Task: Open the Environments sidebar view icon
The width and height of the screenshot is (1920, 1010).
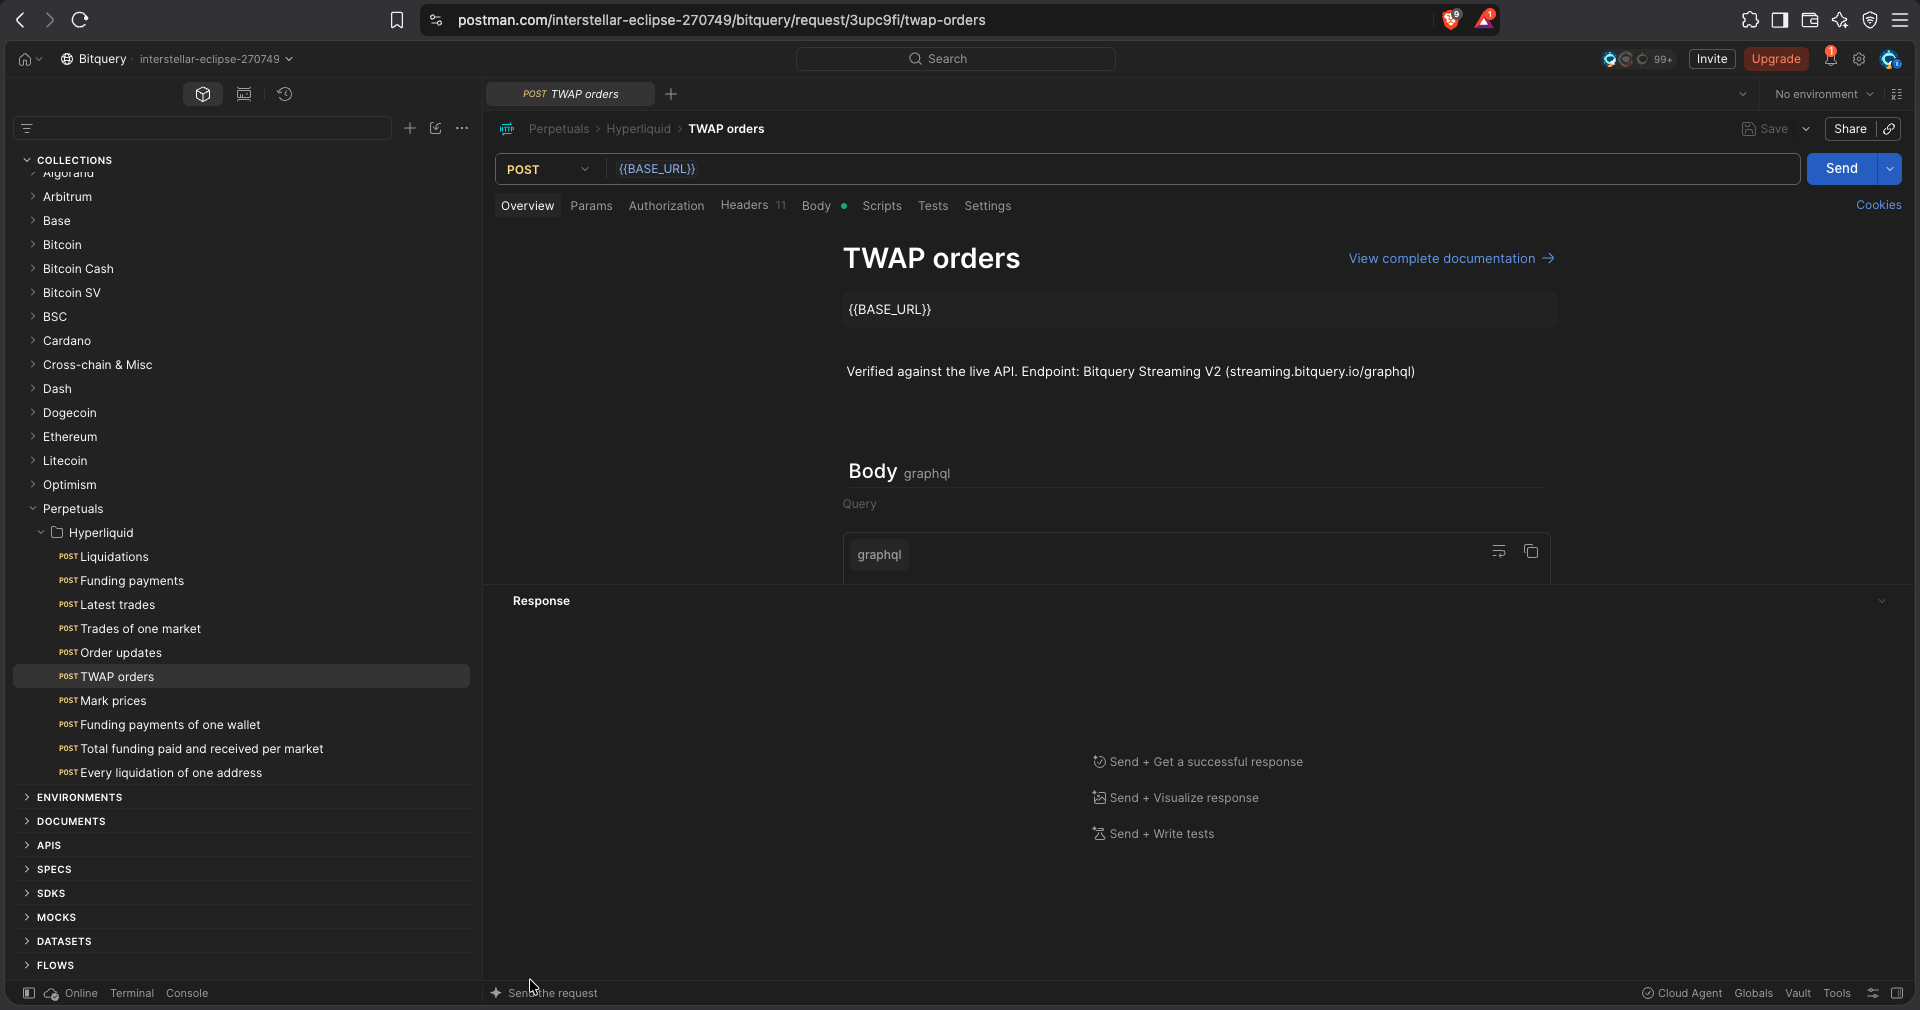Action: tap(244, 94)
